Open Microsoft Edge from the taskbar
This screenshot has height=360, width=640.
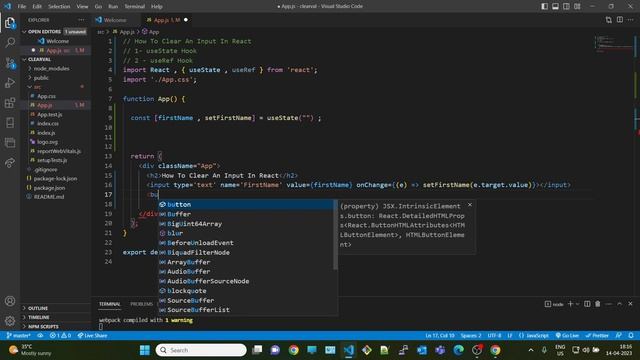(458, 350)
